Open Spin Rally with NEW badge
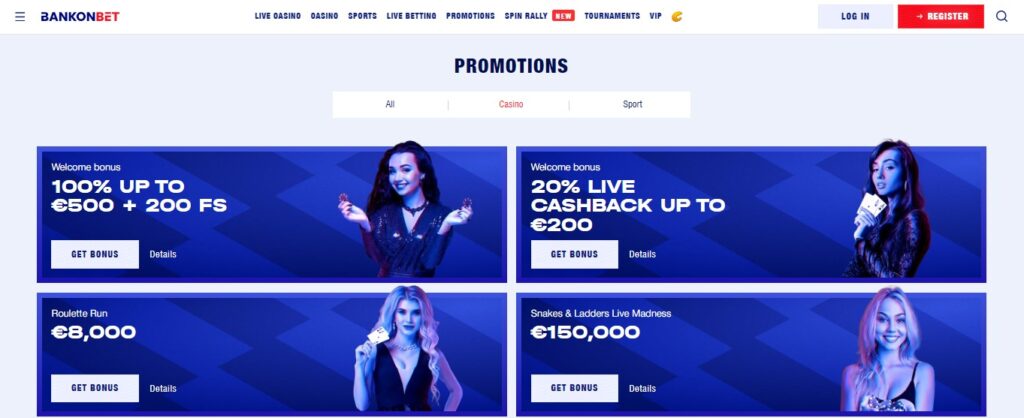This screenshot has height=418, width=1024. tap(539, 16)
